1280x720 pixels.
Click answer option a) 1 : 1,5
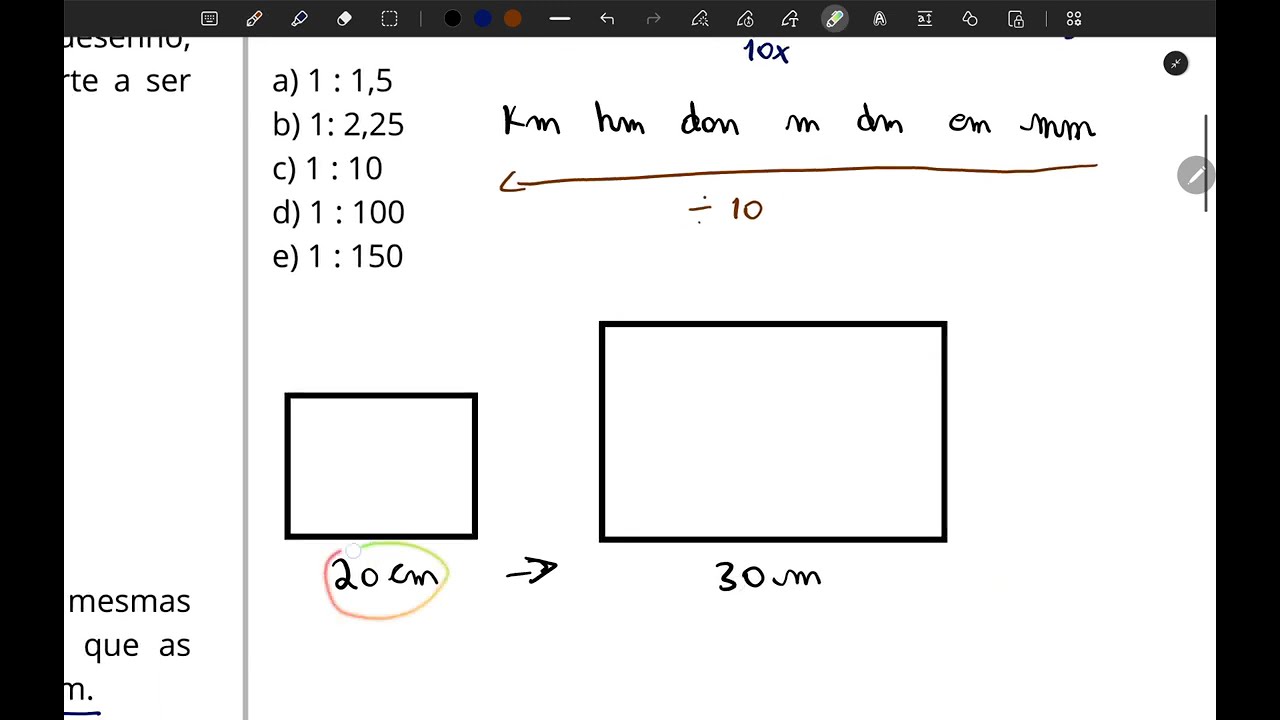333,81
